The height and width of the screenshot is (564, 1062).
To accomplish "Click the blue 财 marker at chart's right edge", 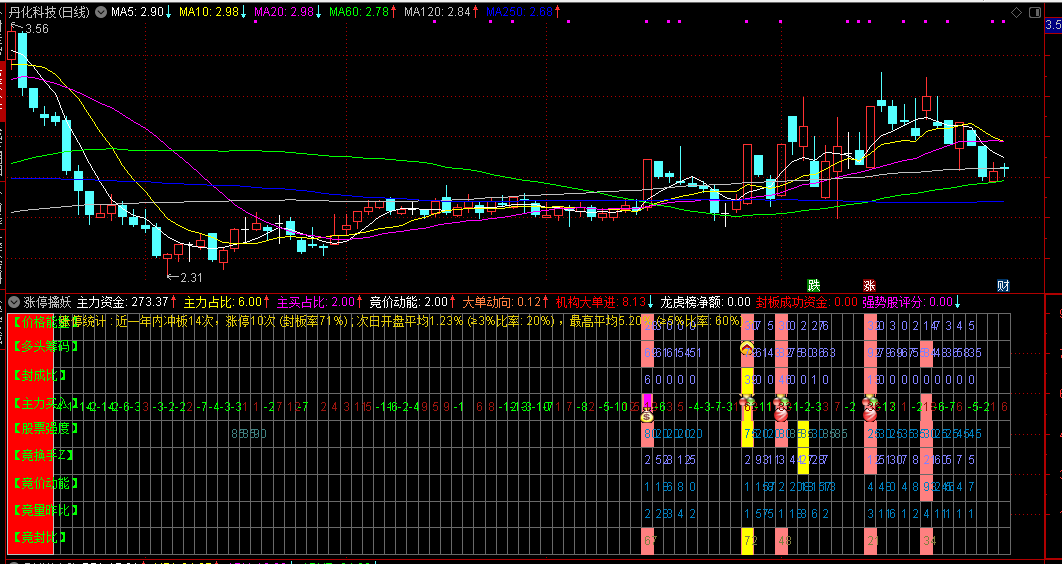I will click(x=1003, y=285).
